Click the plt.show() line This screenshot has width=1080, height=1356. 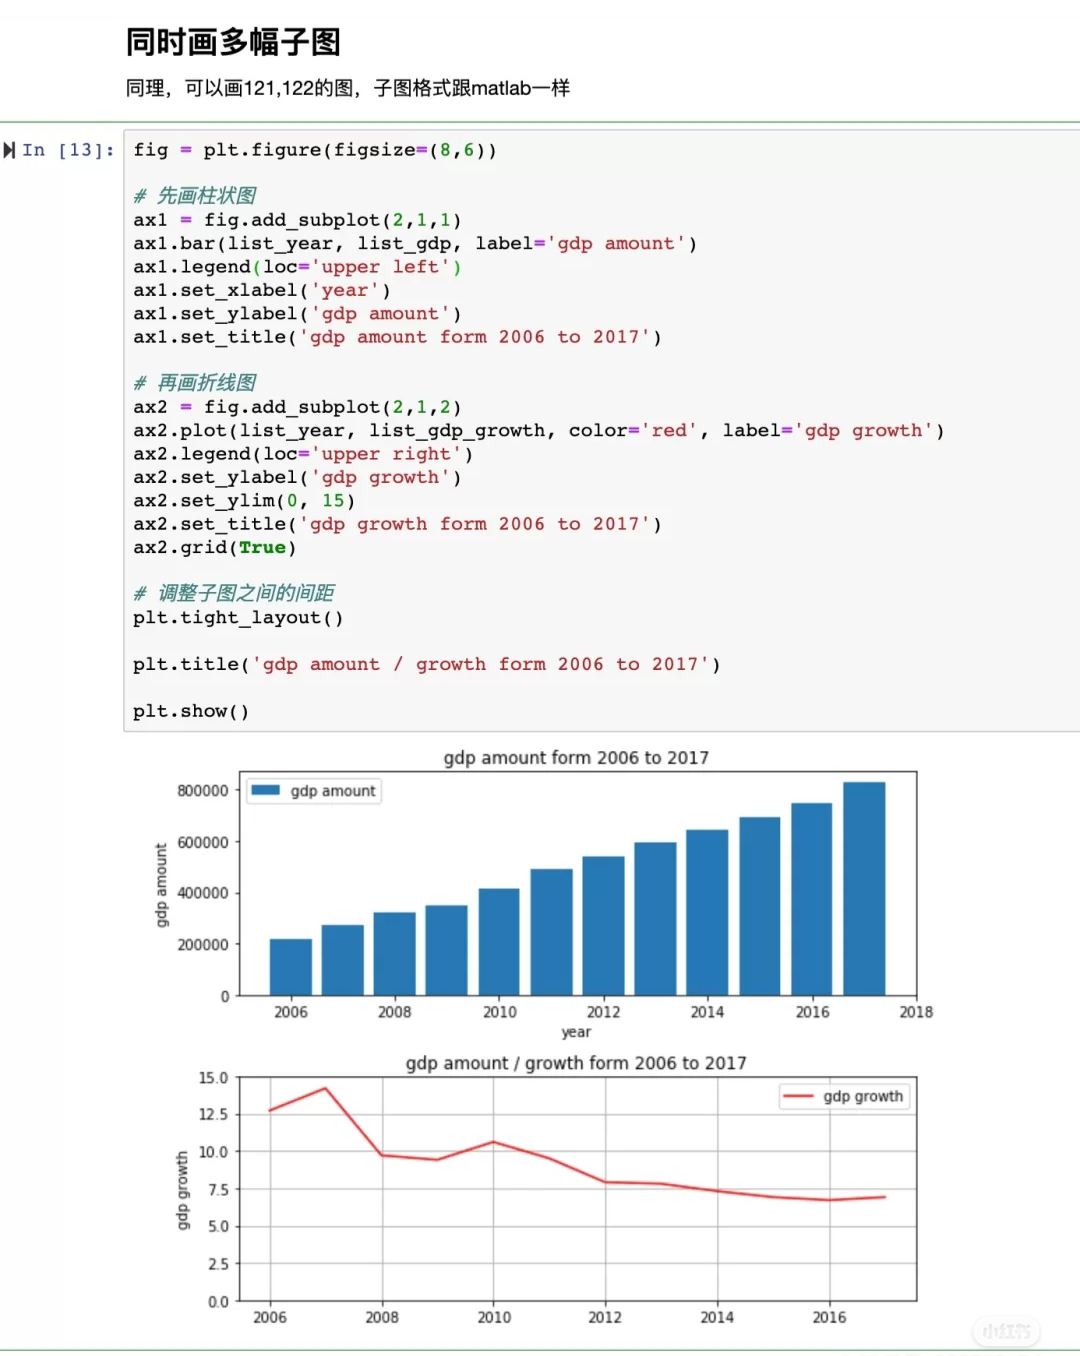click(191, 711)
